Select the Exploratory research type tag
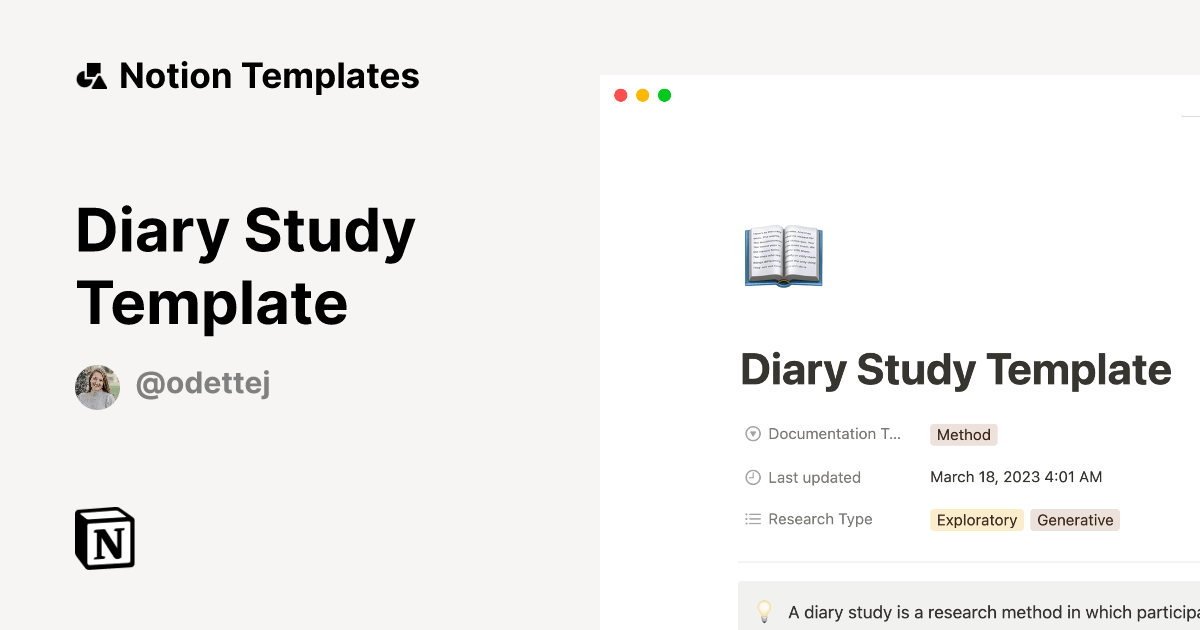Screen dimensions: 1200x630 [976, 520]
